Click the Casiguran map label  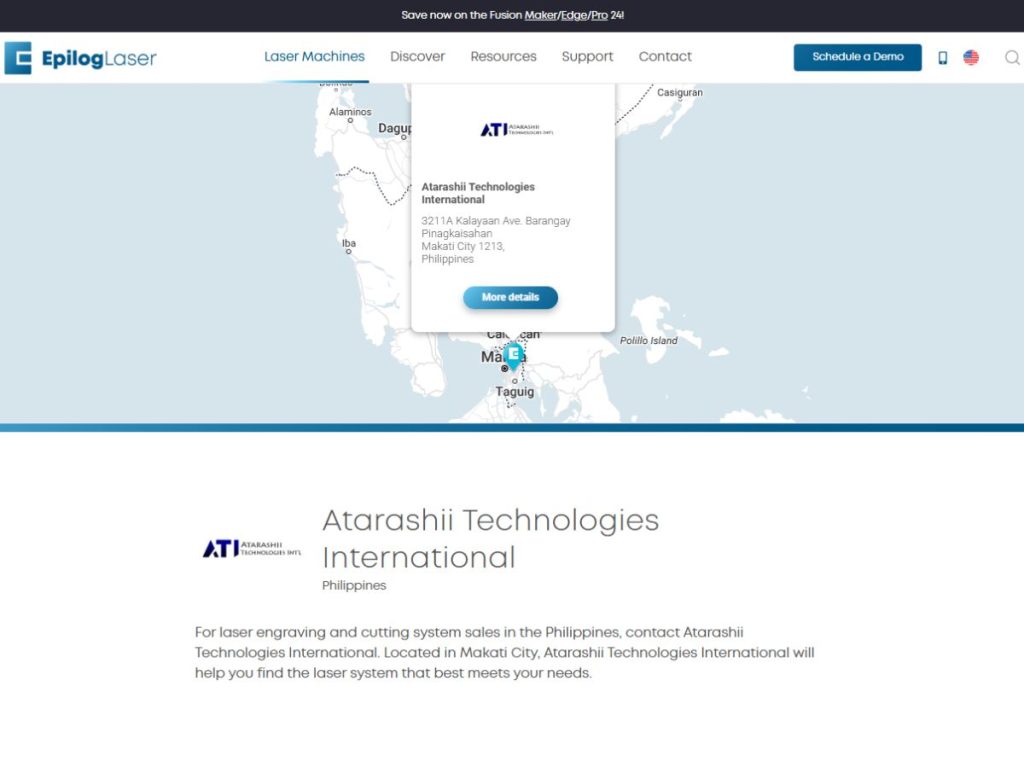tap(680, 93)
